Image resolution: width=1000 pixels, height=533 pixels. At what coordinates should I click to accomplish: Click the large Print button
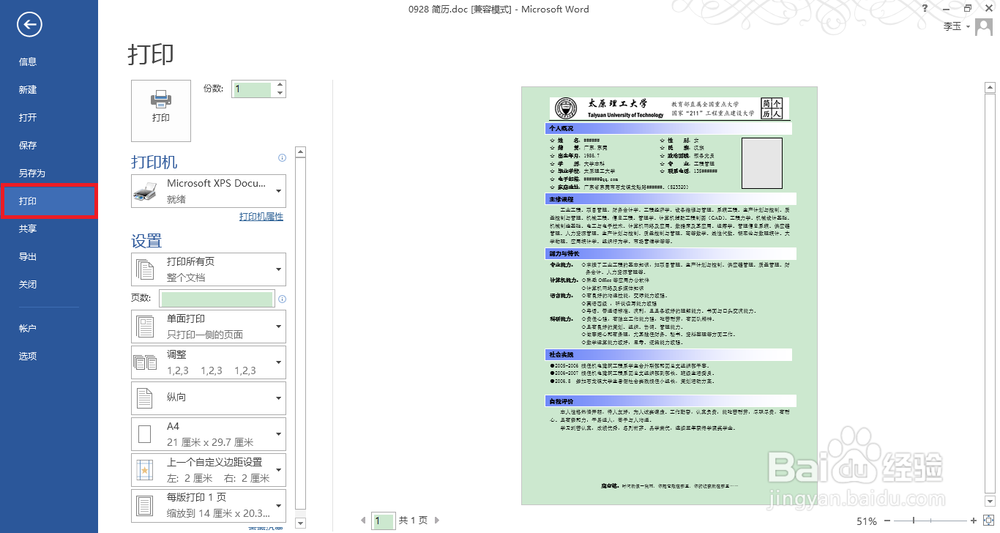click(161, 110)
